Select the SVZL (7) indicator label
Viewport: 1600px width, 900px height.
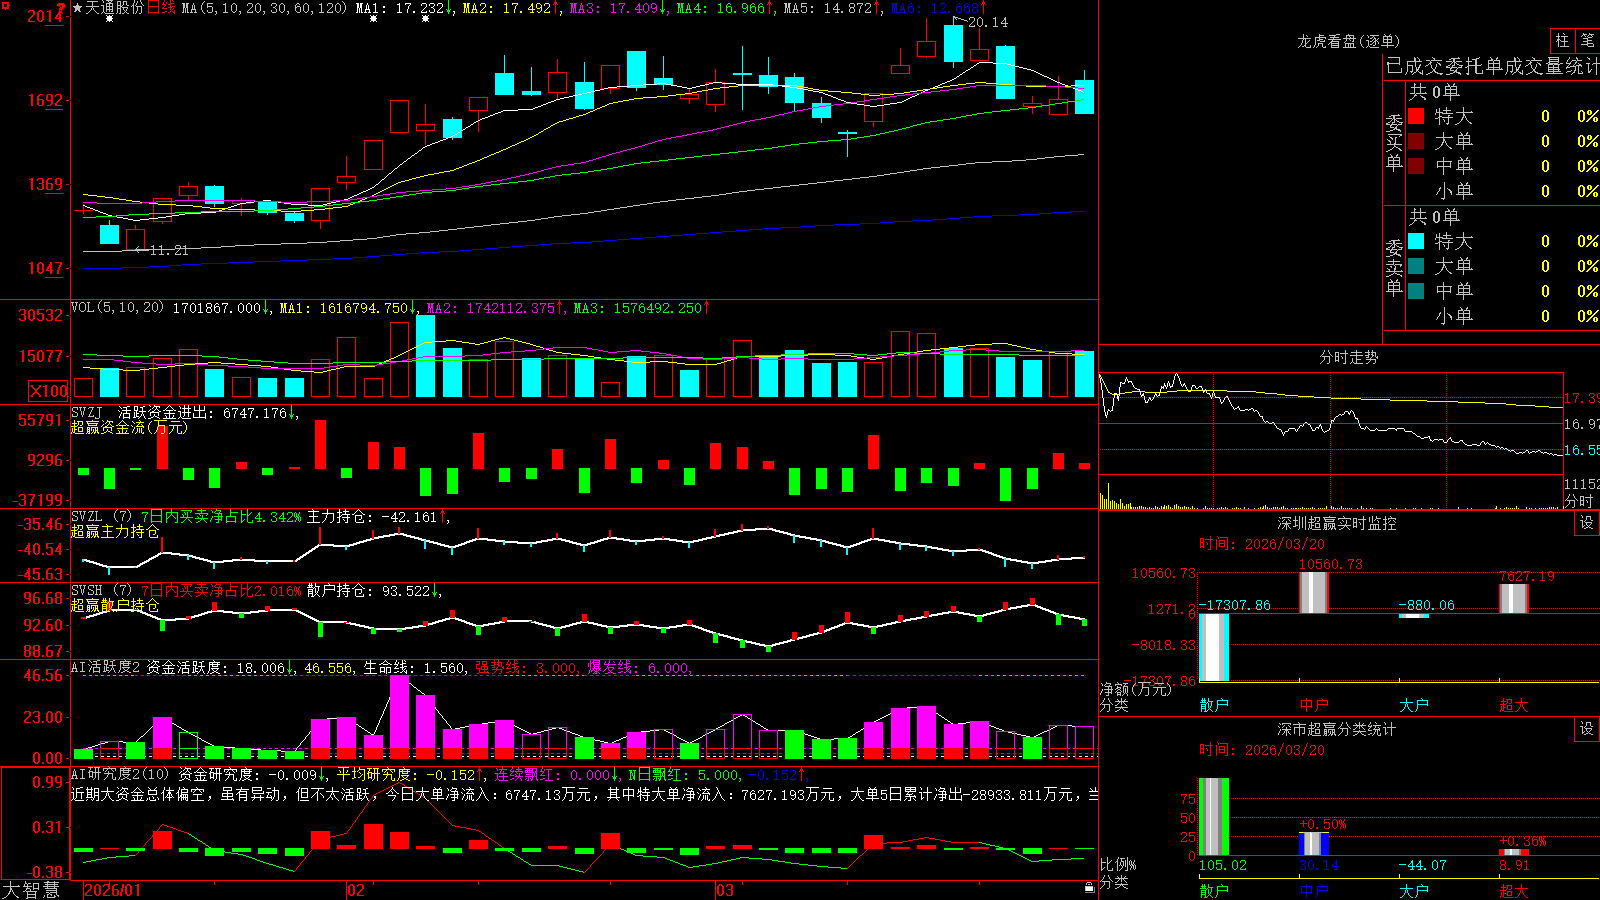[101, 517]
